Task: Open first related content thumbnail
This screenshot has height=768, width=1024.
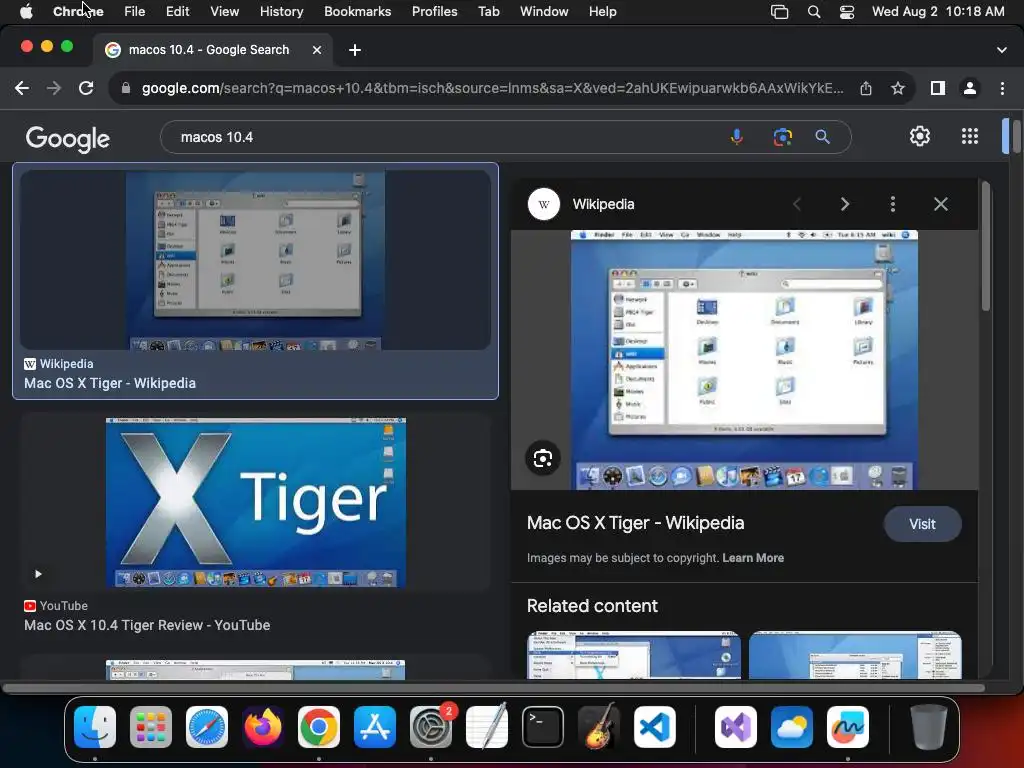Action: (633, 655)
